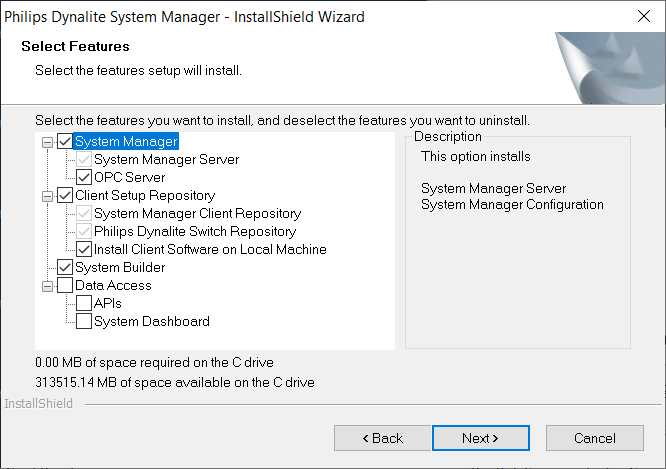
Task: Select the OPC Server tree item
Action: 130,178
